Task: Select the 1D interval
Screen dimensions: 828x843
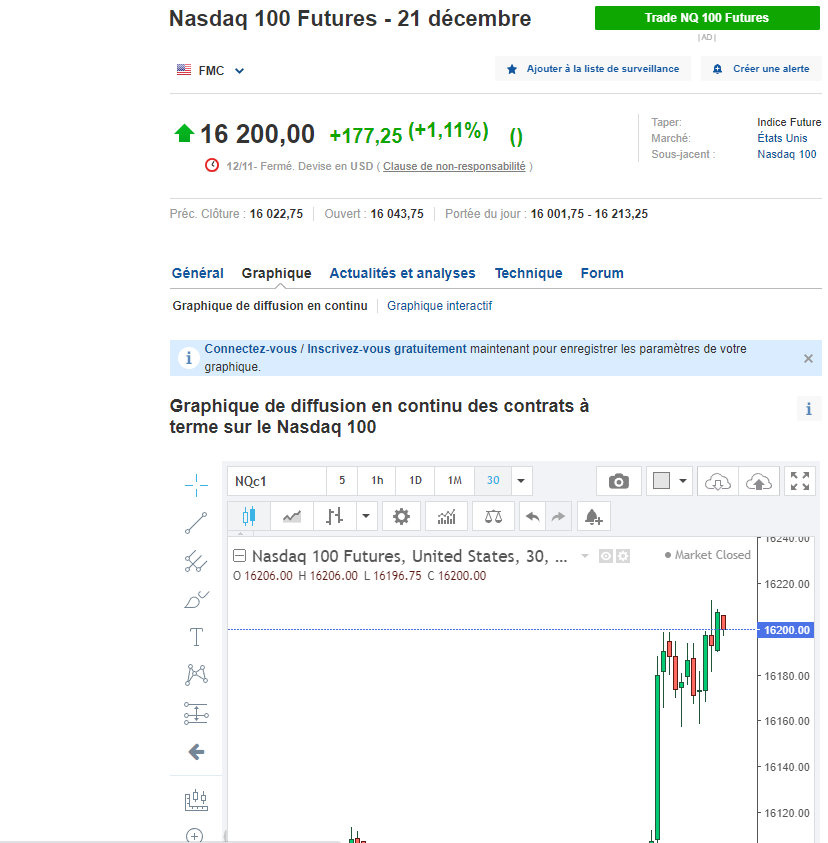Action: 415,481
